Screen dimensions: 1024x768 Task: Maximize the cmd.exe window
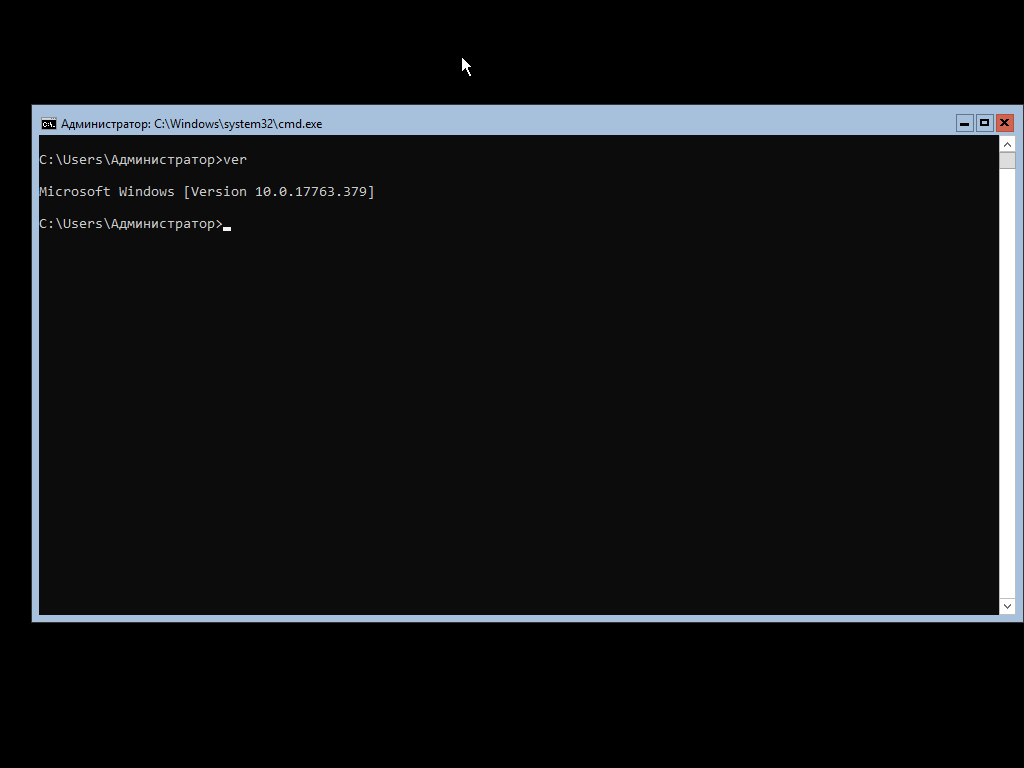984,123
